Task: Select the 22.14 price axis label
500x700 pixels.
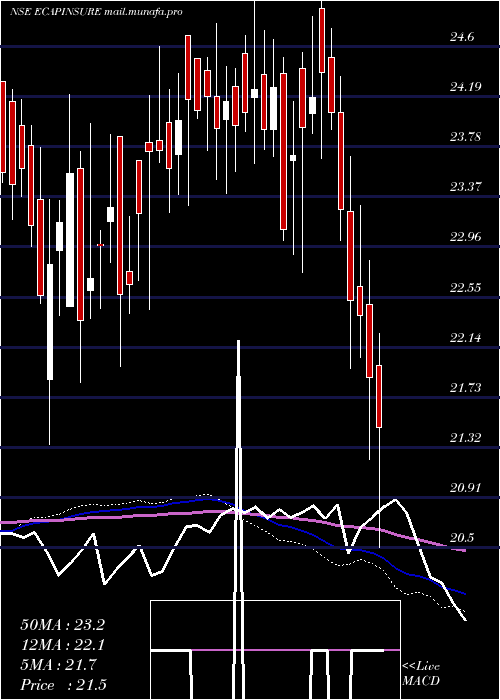Action: pos(466,338)
